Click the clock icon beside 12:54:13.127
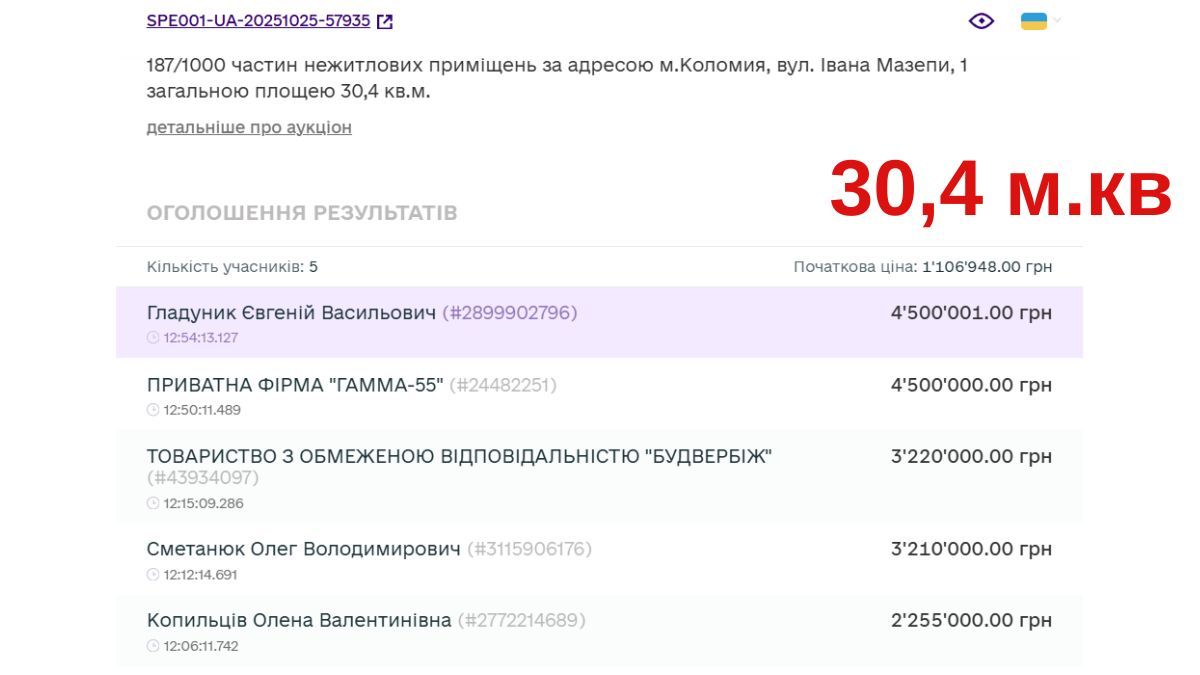The image size is (1200, 675). pyautogui.click(x=152, y=338)
